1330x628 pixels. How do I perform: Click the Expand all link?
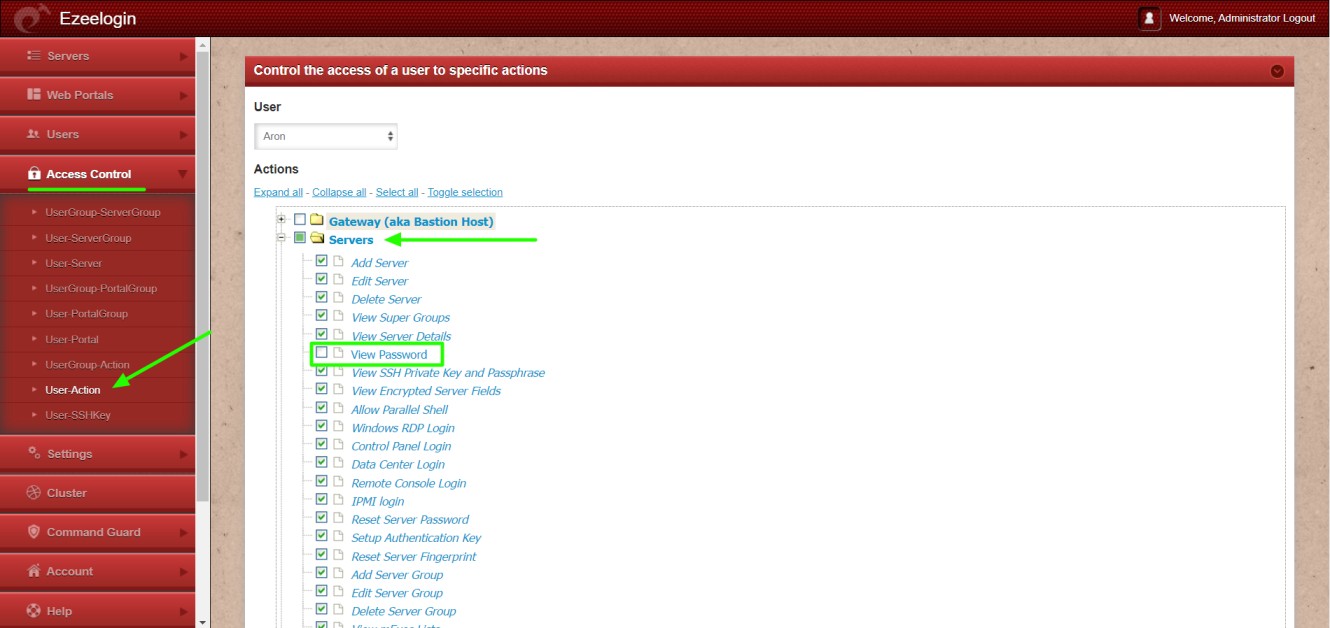tap(278, 192)
